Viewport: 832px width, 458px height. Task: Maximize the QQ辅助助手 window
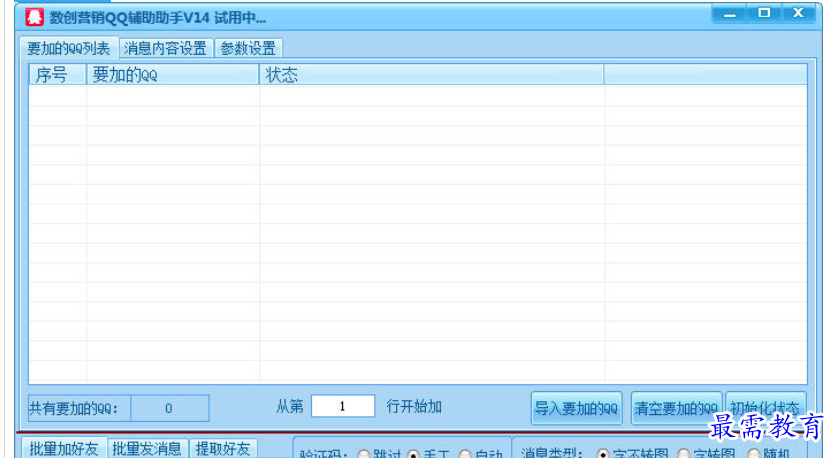coord(764,14)
